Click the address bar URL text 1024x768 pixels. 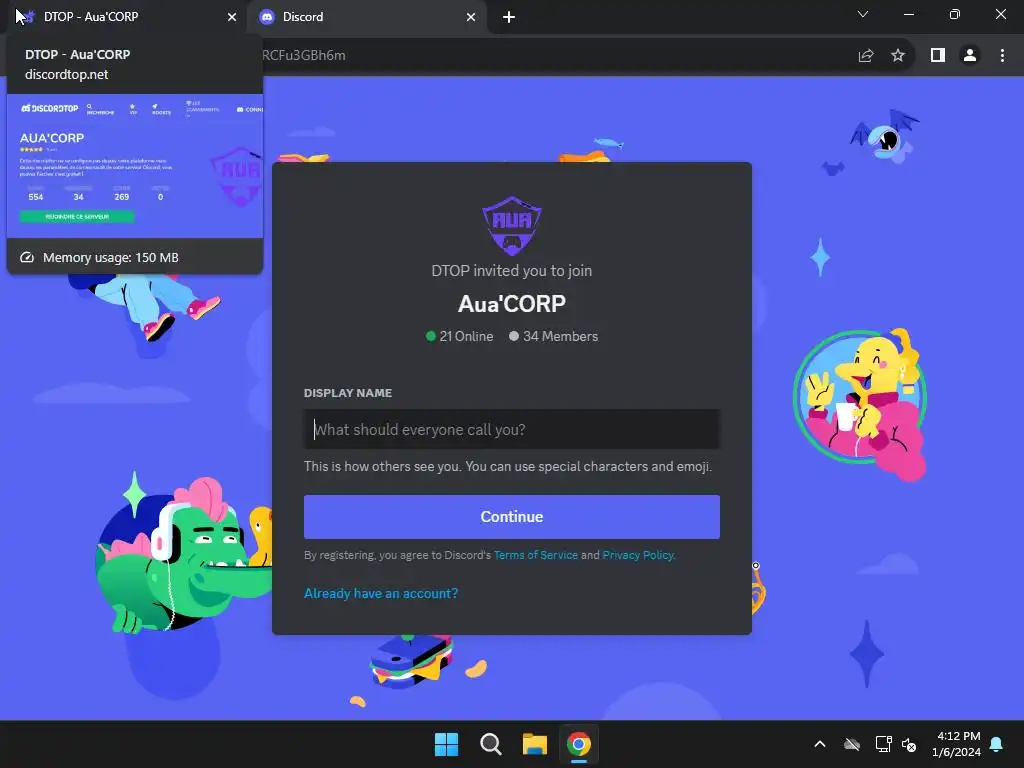[304, 56]
